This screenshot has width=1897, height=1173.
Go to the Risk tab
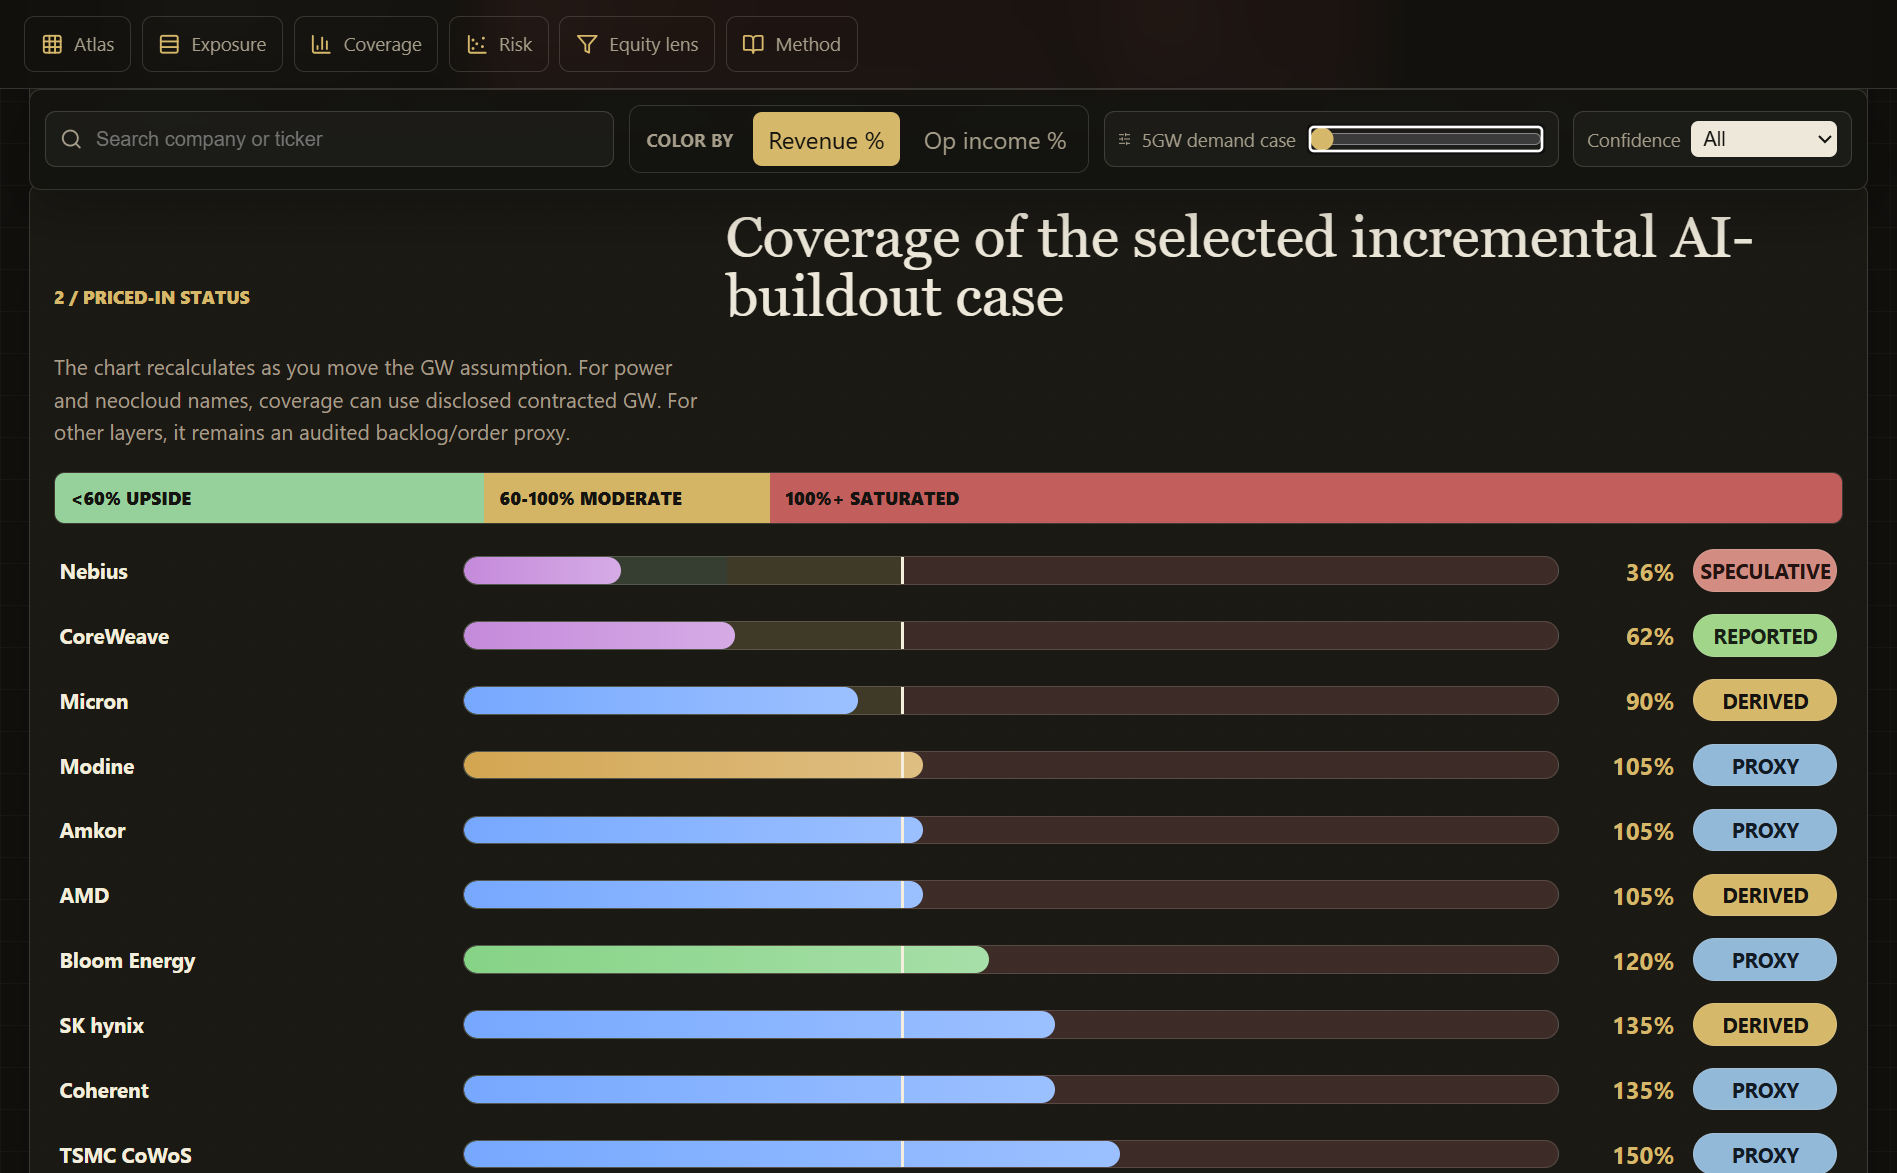pos(499,44)
